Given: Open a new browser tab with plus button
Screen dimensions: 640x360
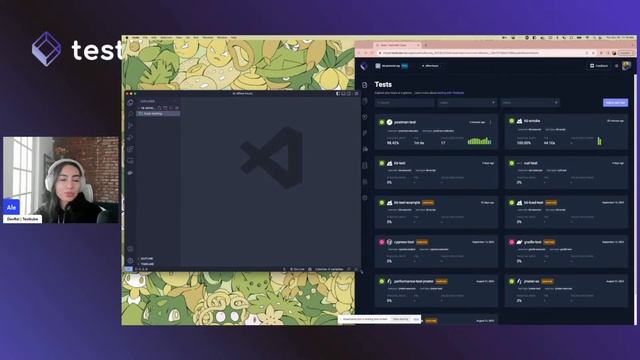Looking at the screenshot, I should (426, 45).
